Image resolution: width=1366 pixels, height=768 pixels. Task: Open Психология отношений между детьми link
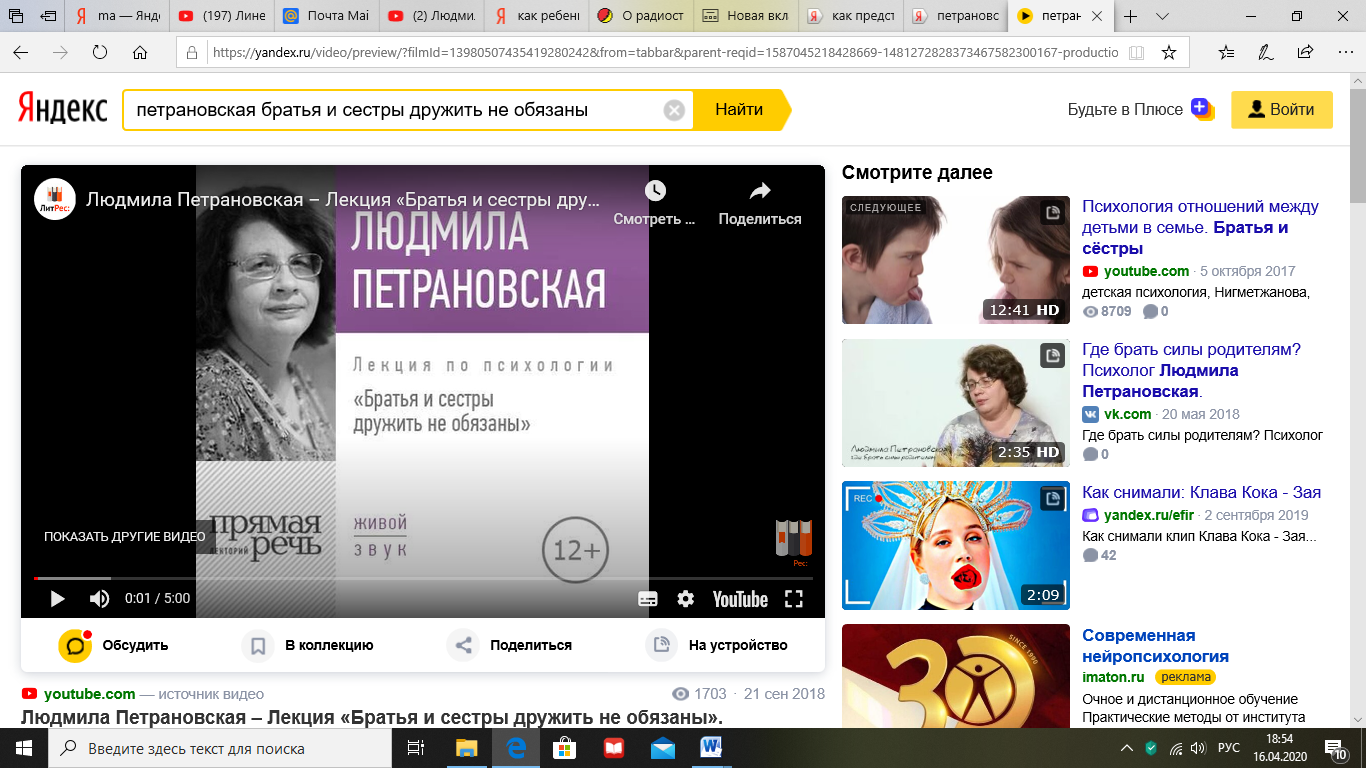tap(1200, 228)
